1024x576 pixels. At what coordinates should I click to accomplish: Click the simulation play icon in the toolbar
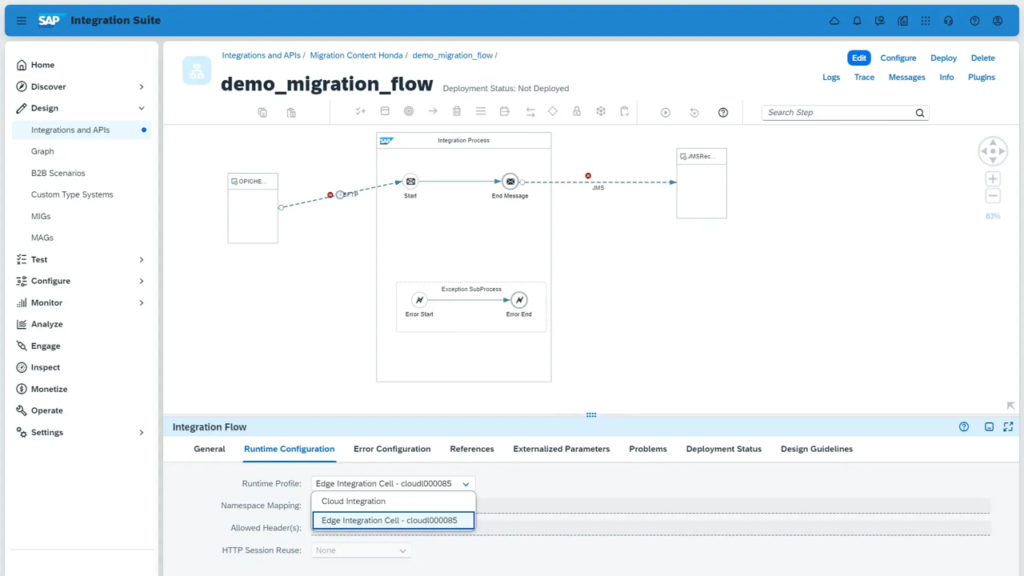(x=665, y=113)
